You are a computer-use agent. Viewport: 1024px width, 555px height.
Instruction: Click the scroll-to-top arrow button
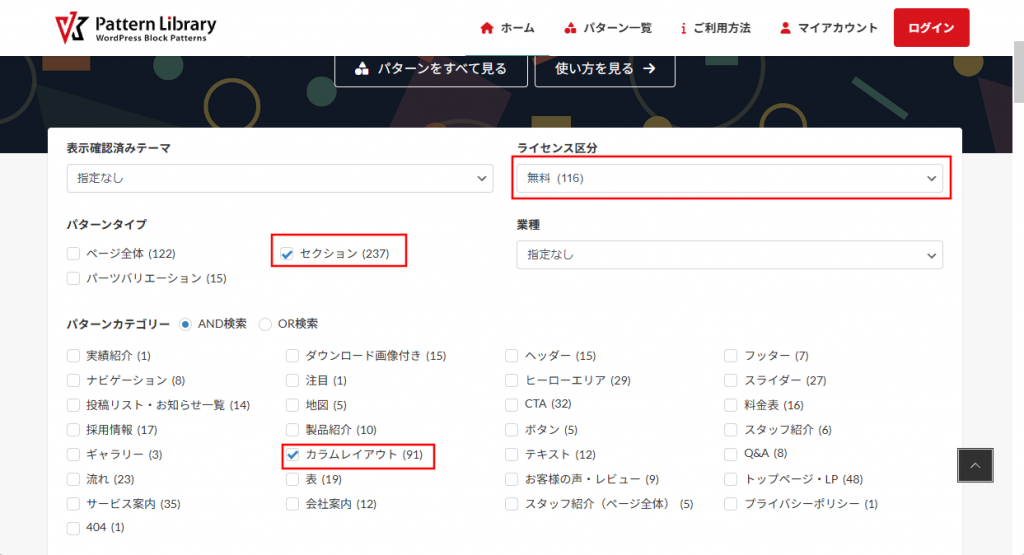click(x=975, y=465)
